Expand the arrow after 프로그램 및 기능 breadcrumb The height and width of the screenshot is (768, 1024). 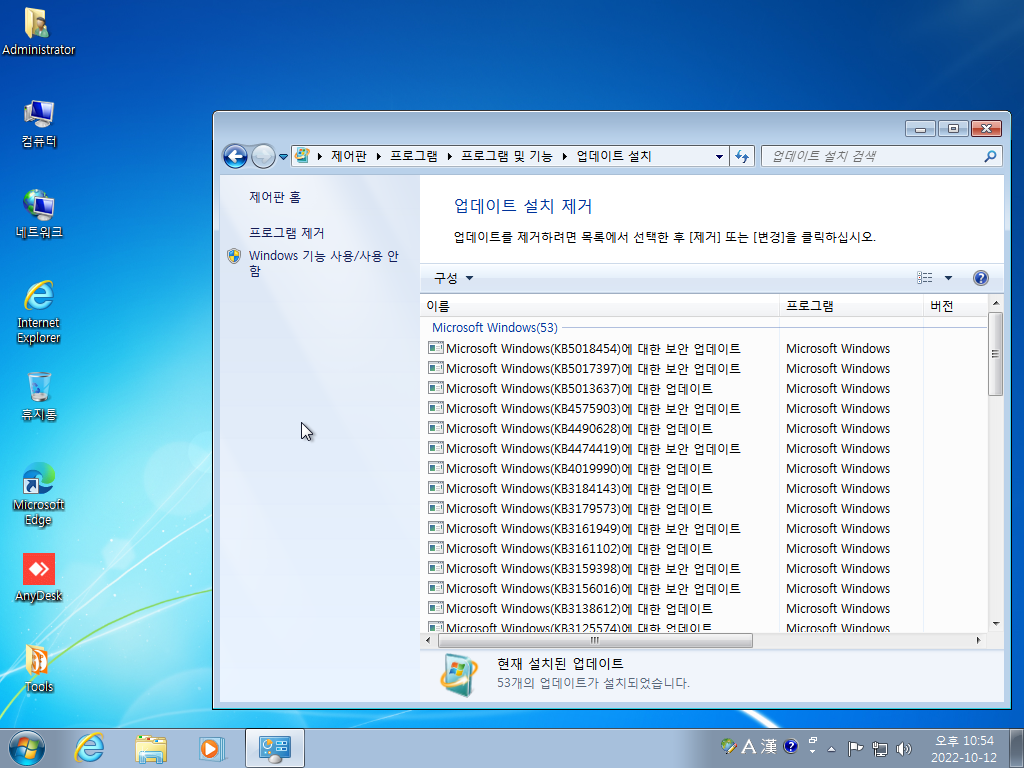click(x=564, y=156)
